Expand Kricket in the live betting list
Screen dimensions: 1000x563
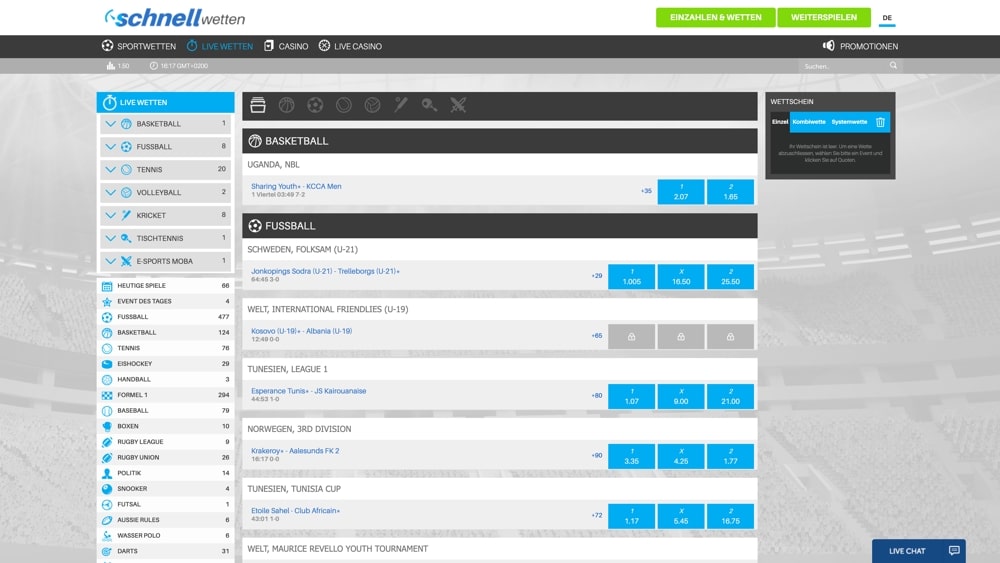coord(165,216)
